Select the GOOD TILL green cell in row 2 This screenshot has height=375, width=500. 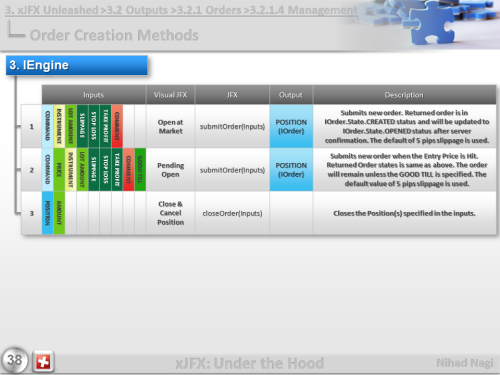tap(140, 170)
